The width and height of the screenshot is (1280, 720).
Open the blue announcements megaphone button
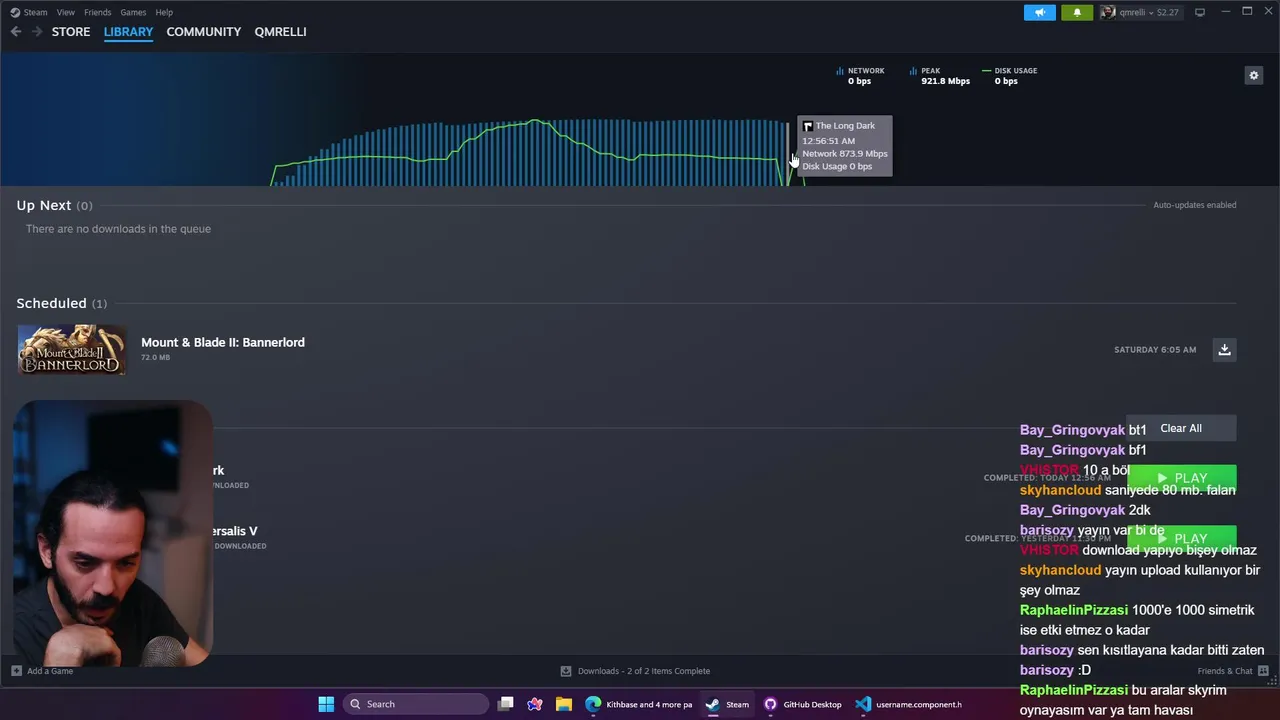(1040, 12)
